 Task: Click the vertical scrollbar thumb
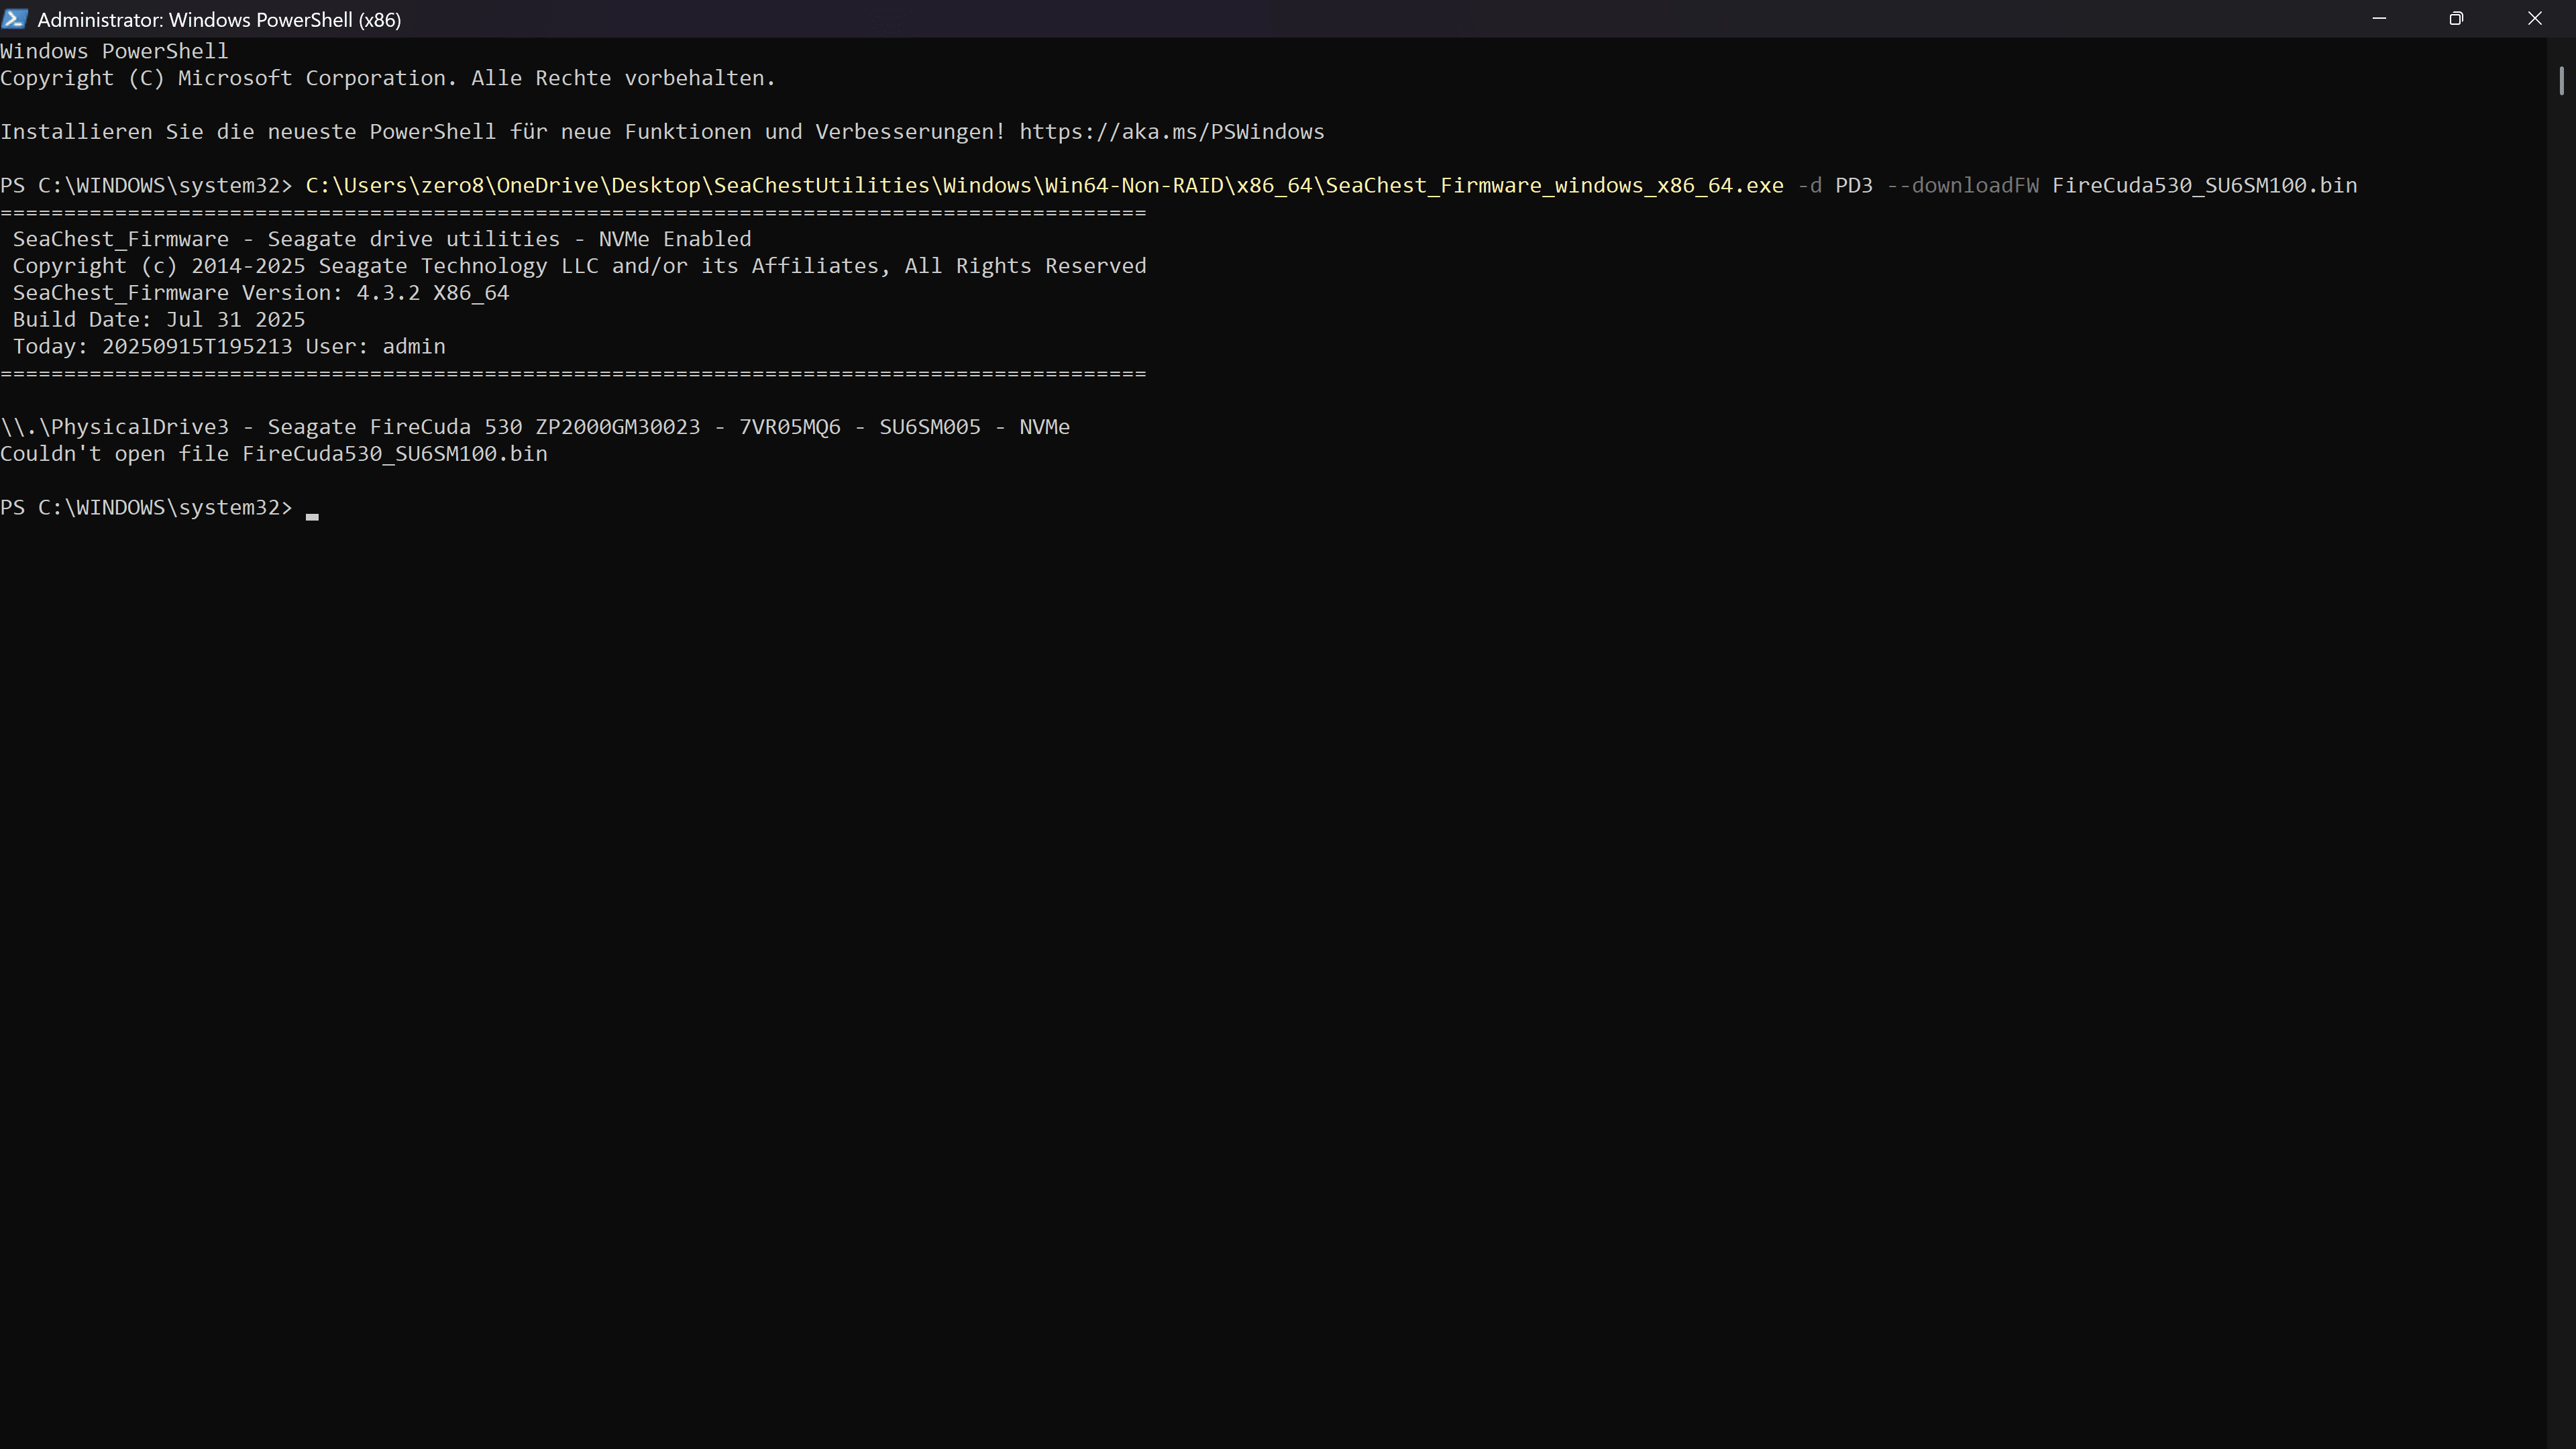[x=2561, y=81]
